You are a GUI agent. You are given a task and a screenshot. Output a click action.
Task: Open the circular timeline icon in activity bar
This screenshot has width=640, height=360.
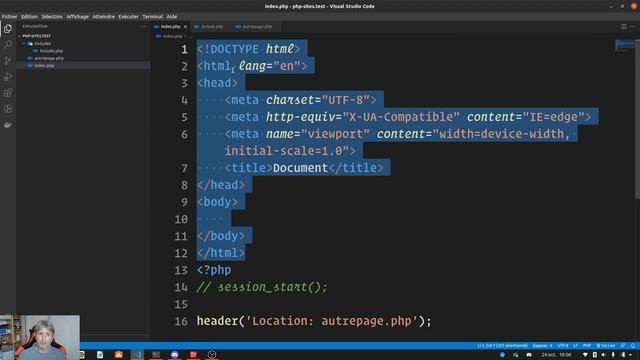tap(8, 109)
